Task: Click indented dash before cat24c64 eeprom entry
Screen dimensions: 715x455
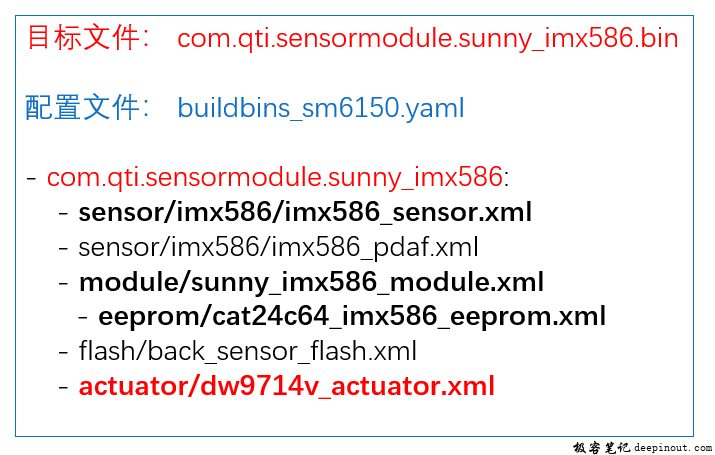Action: click(x=83, y=318)
